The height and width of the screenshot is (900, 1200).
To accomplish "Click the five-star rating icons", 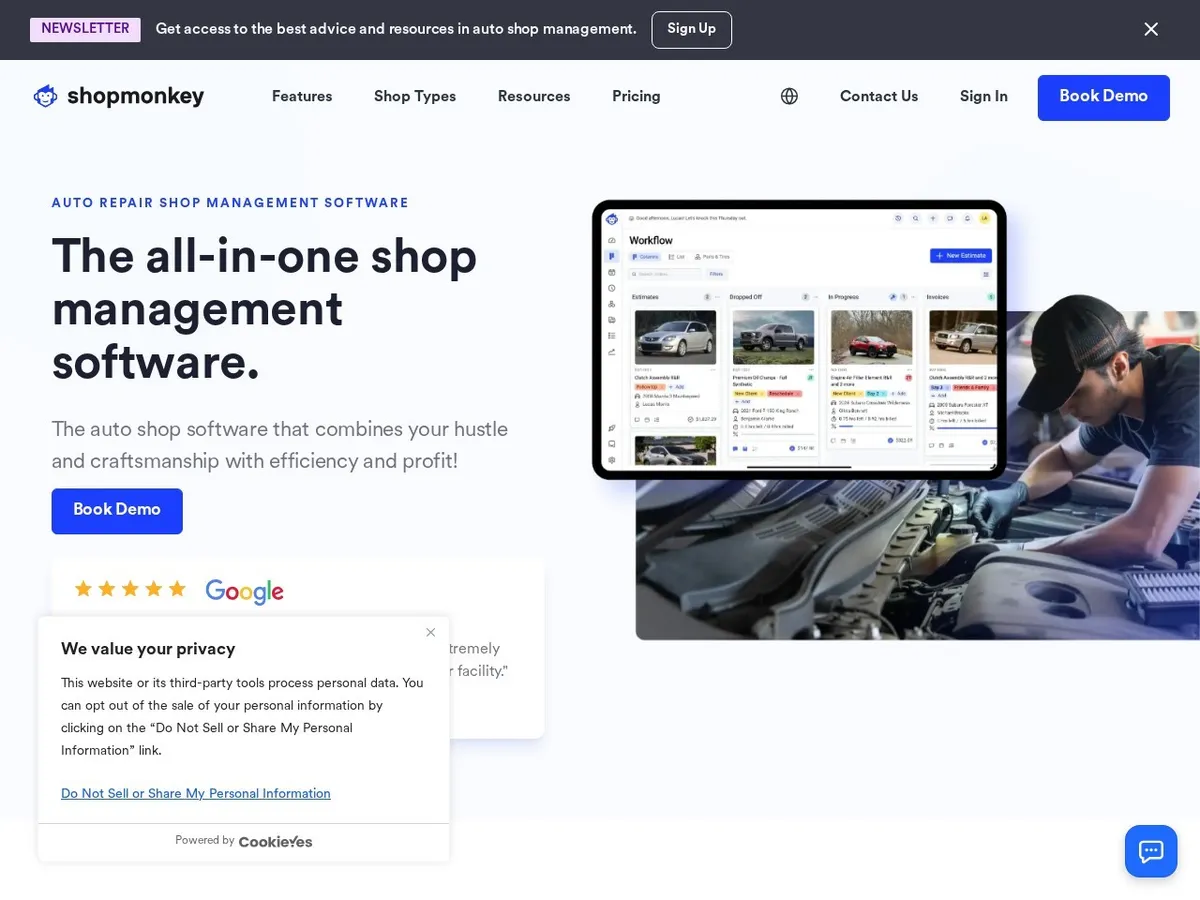I will click(x=130, y=589).
